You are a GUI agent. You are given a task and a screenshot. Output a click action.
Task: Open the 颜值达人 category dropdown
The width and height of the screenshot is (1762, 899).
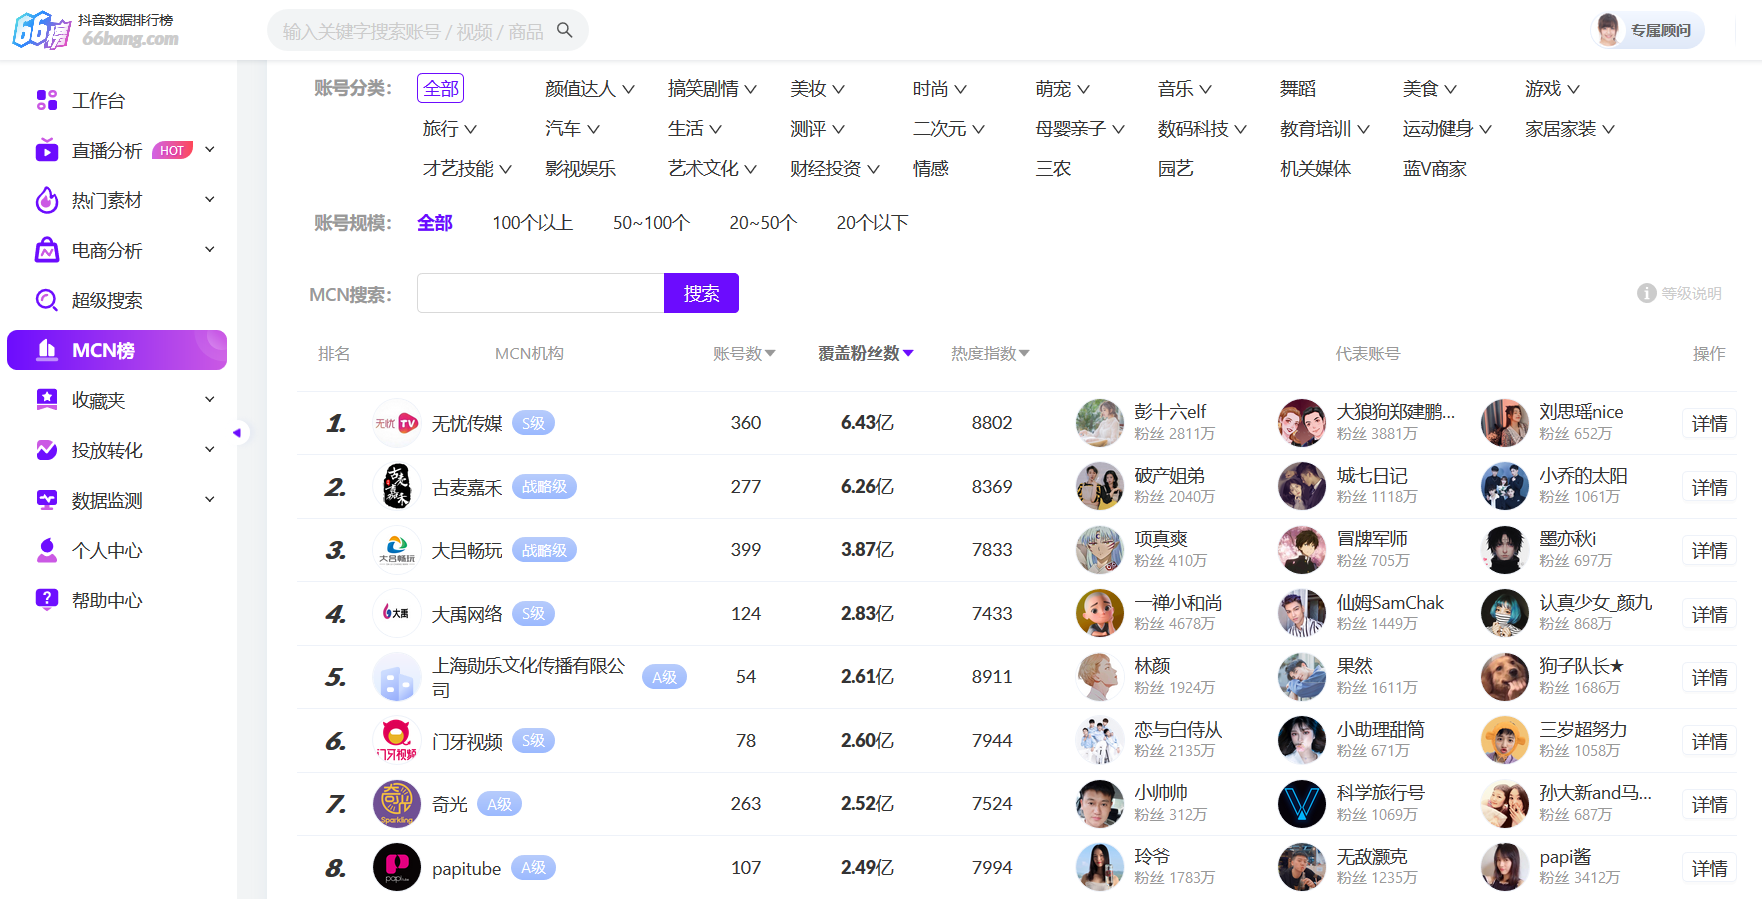coord(590,89)
